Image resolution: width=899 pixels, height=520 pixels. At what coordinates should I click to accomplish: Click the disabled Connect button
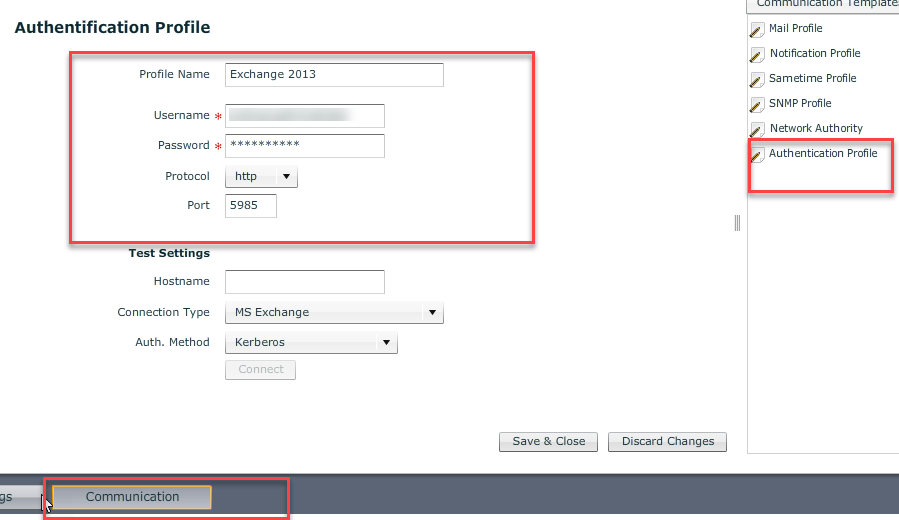pyautogui.click(x=260, y=370)
